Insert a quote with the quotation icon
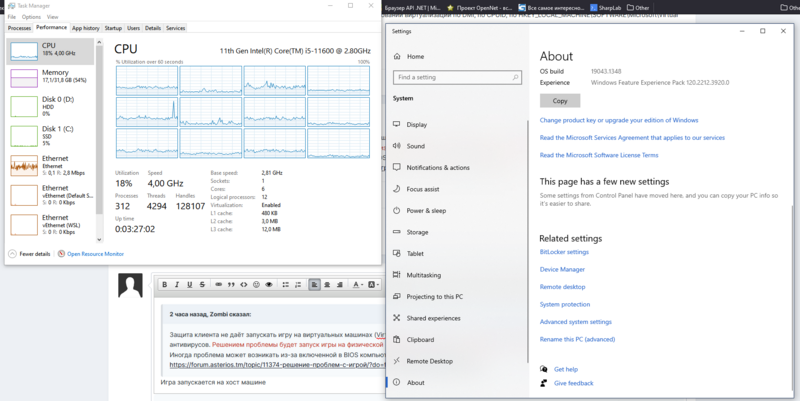The height and width of the screenshot is (401, 800). (x=231, y=285)
